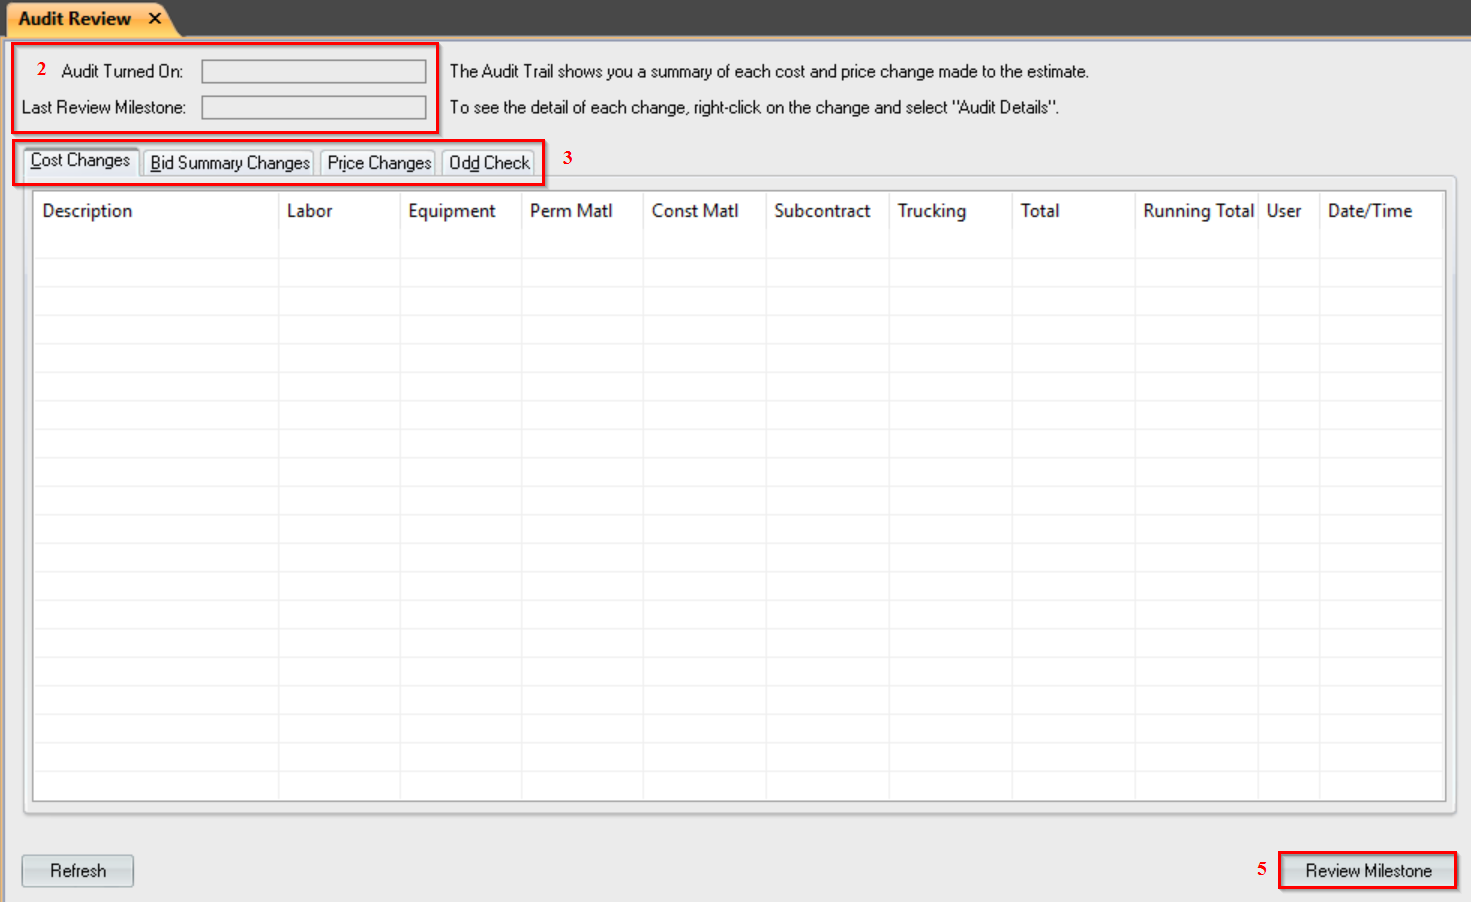Click the Last Review Milestone field
This screenshot has width=1471, height=902.
point(314,107)
